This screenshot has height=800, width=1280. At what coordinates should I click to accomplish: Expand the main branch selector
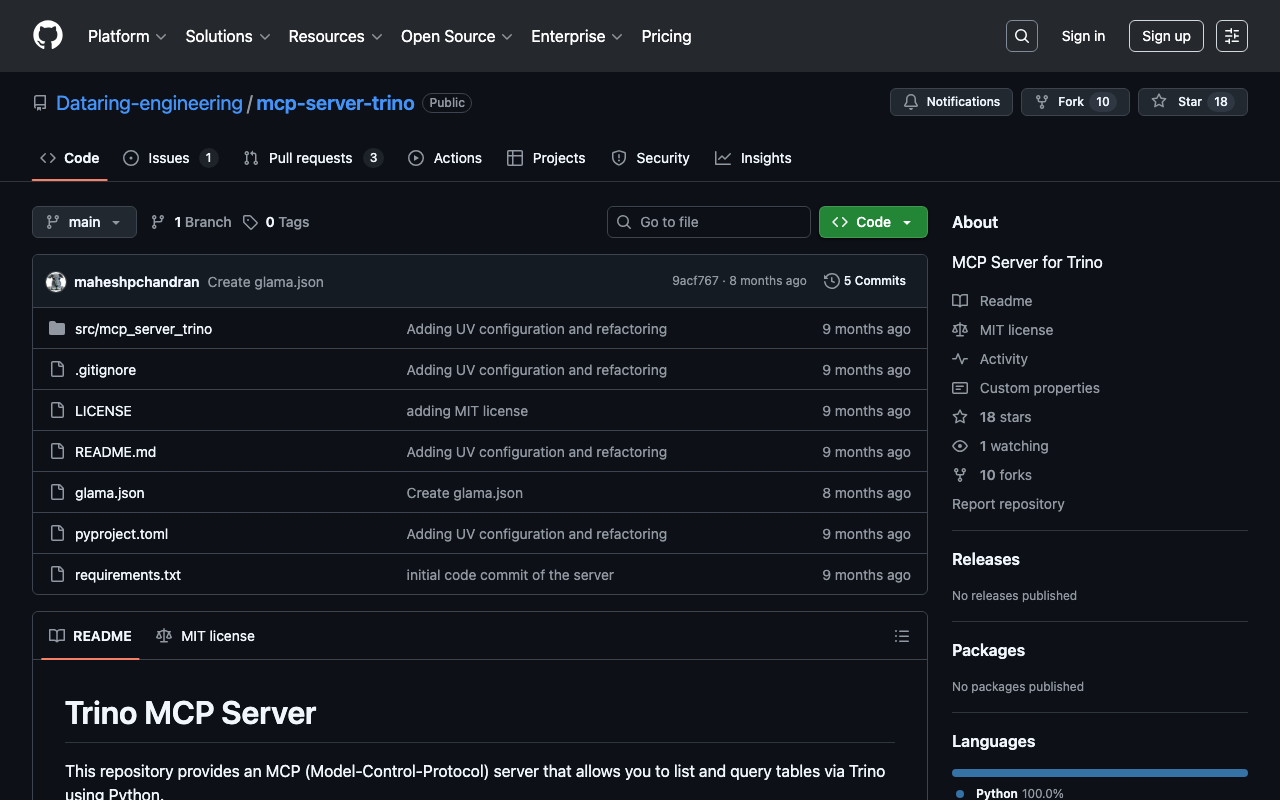coord(84,222)
